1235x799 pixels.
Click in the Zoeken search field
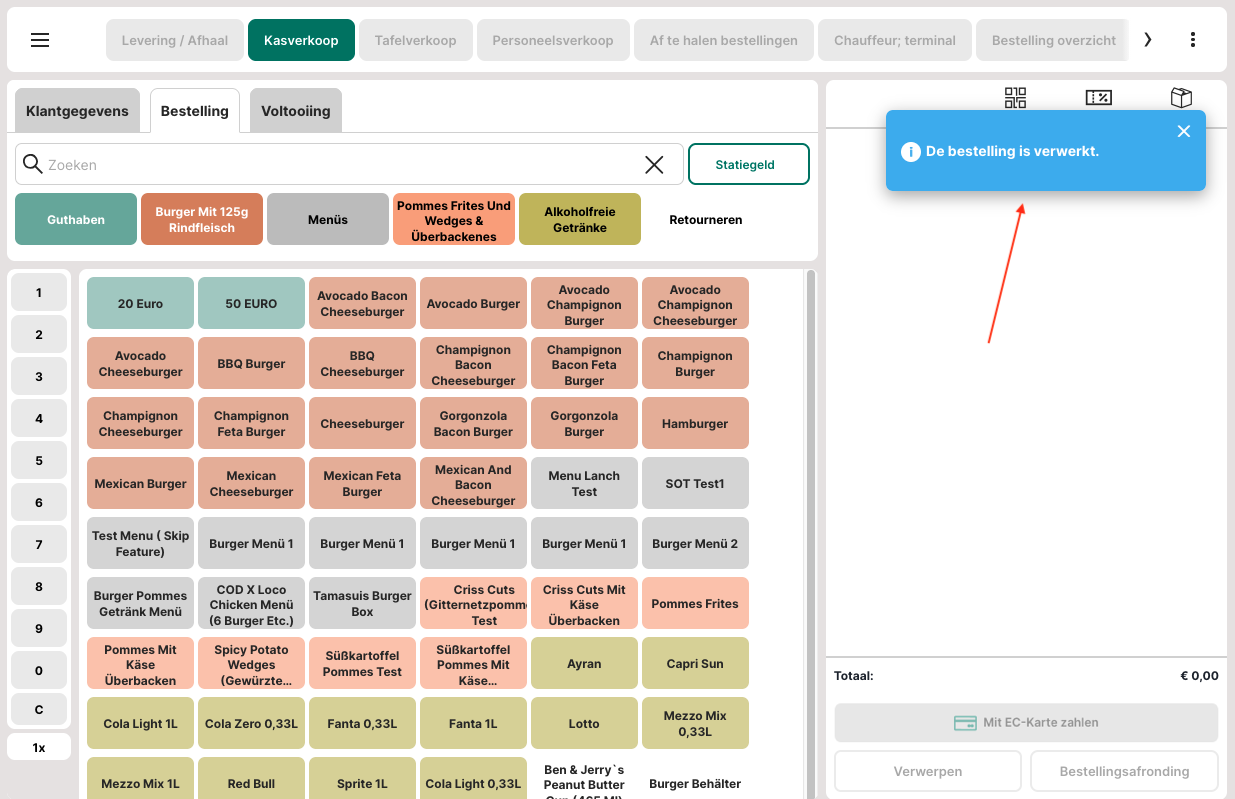pos(340,165)
